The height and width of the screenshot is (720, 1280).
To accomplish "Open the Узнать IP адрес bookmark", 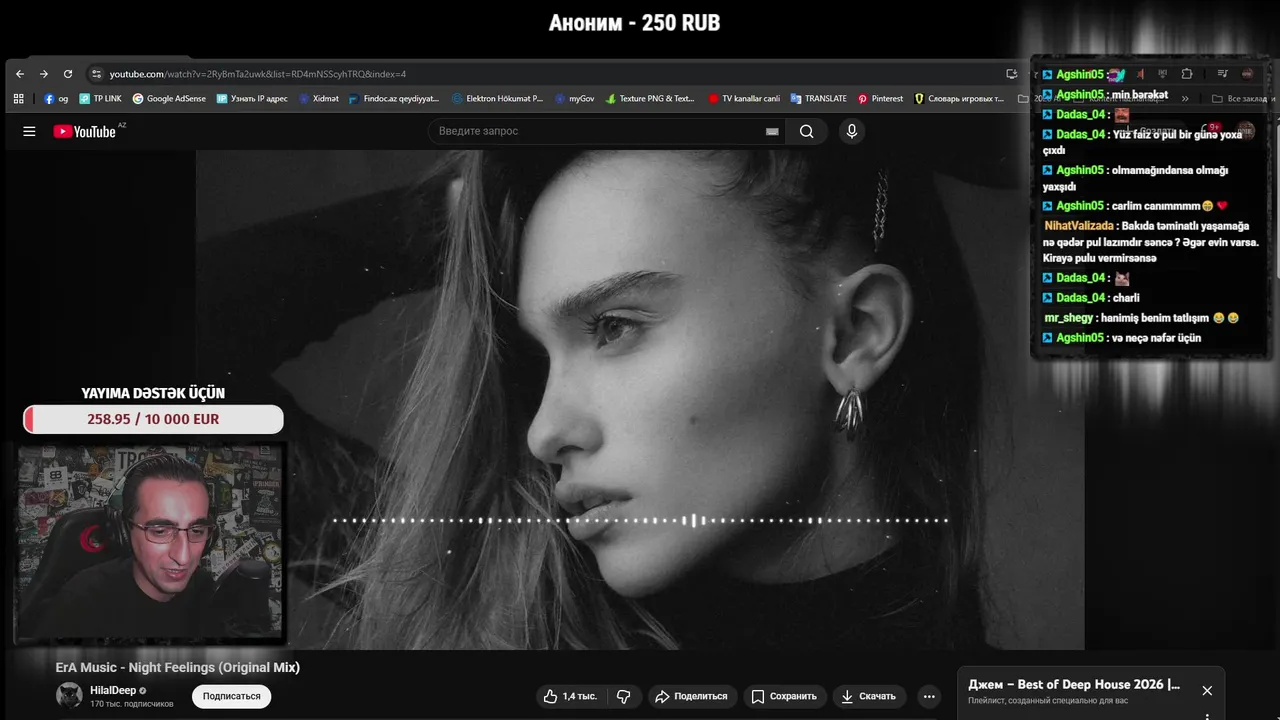I will pyautogui.click(x=252, y=99).
